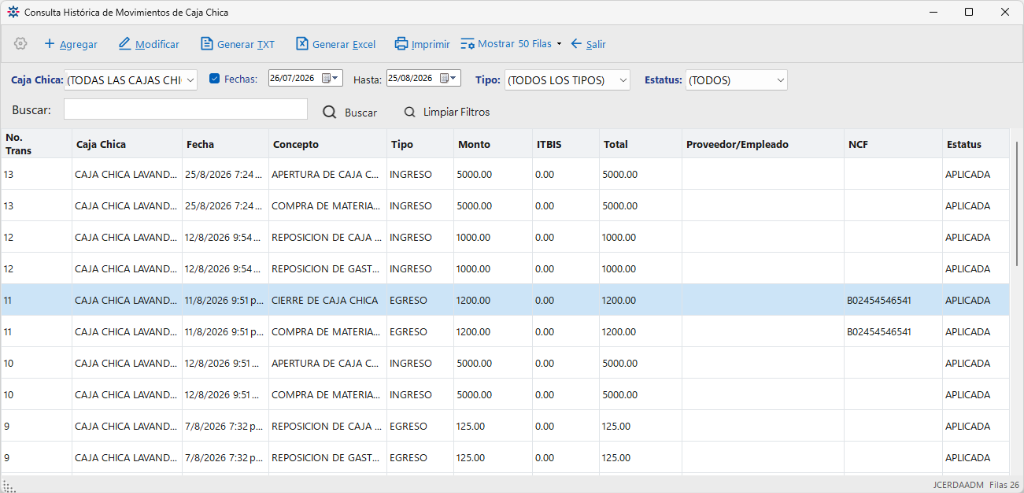Viewport: 1024px width, 493px height.
Task: Open the calendar picker for the Hasta date
Action: 449,78
